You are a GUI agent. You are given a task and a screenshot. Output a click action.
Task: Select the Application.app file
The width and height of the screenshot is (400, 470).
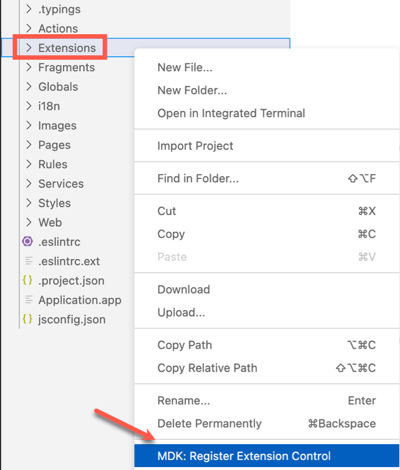[x=80, y=300]
